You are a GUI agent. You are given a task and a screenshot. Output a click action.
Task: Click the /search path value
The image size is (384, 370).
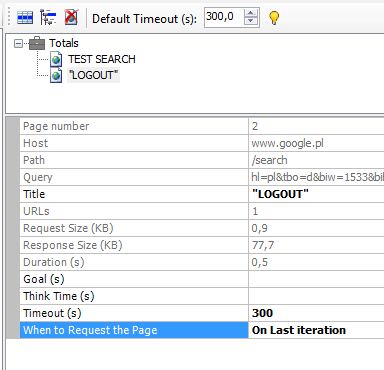(269, 160)
